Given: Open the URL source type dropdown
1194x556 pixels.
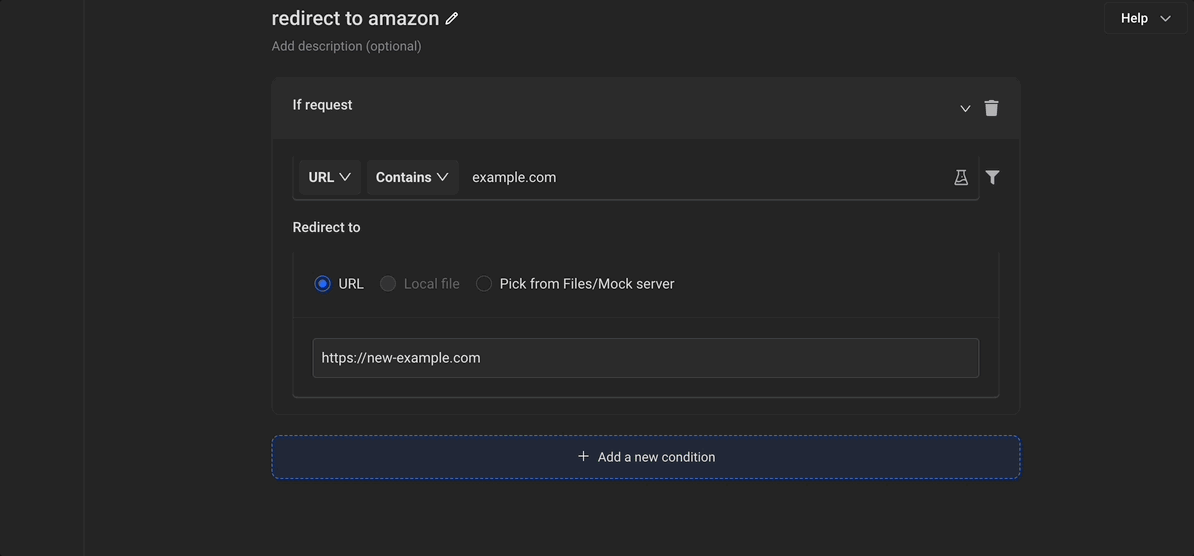Looking at the screenshot, I should pyautogui.click(x=329, y=177).
